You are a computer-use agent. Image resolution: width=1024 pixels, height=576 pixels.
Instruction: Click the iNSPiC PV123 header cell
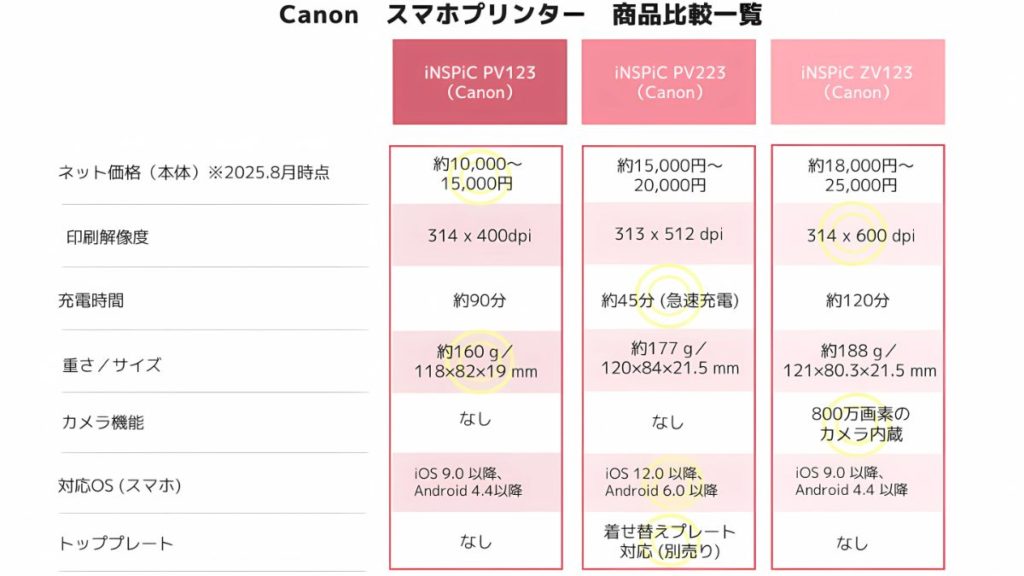pos(479,82)
